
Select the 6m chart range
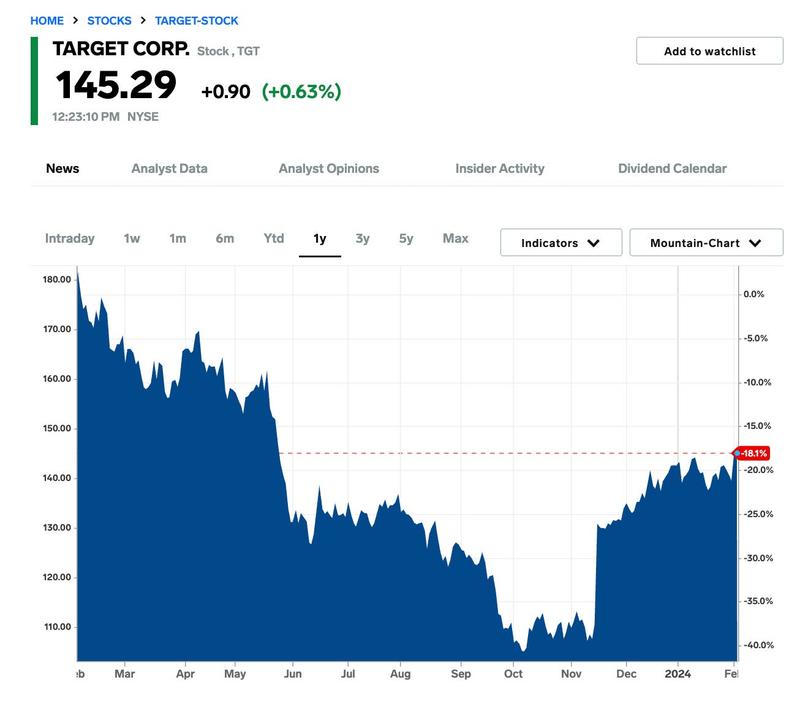(x=224, y=239)
